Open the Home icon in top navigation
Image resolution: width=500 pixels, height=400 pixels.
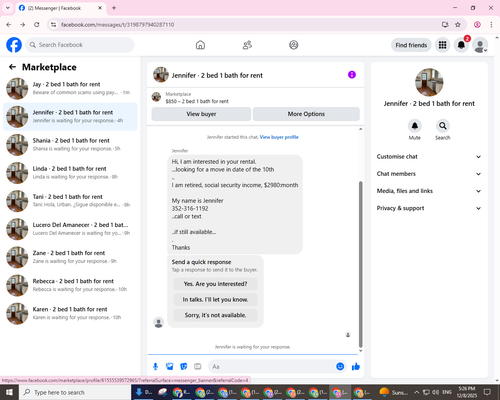pyautogui.click(x=200, y=45)
